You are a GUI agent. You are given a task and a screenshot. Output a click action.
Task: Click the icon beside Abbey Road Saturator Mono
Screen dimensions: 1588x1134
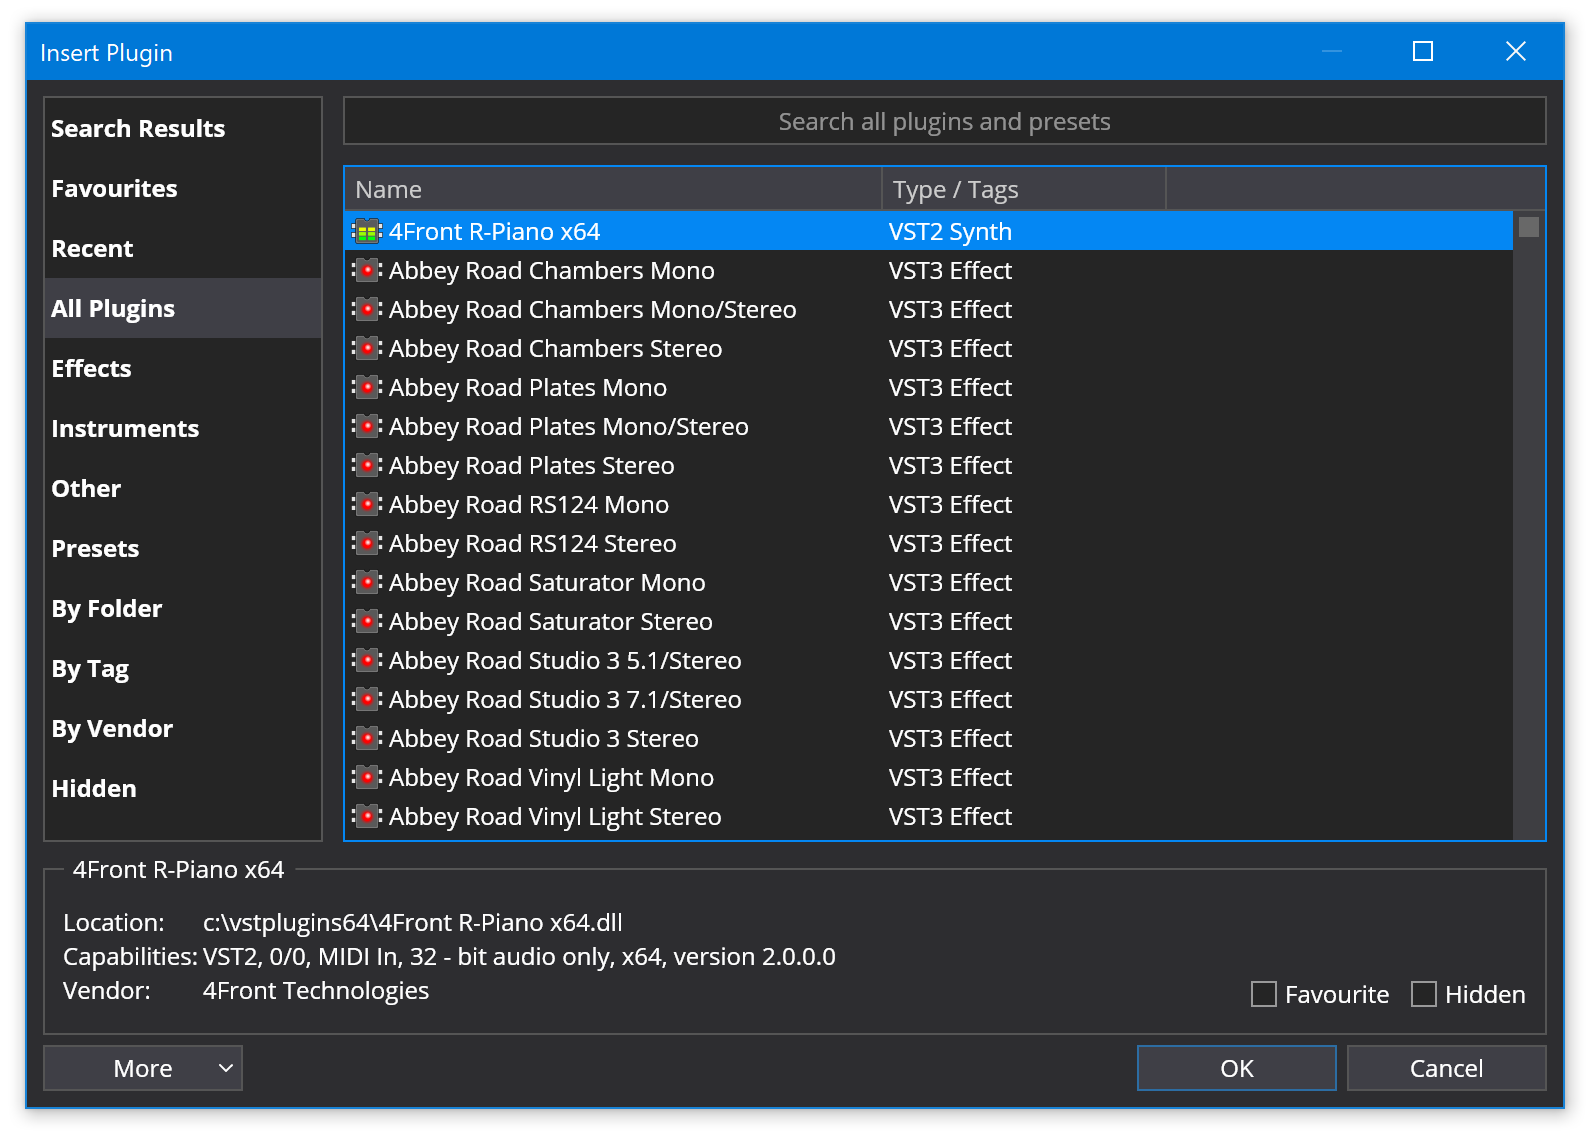pyautogui.click(x=367, y=583)
